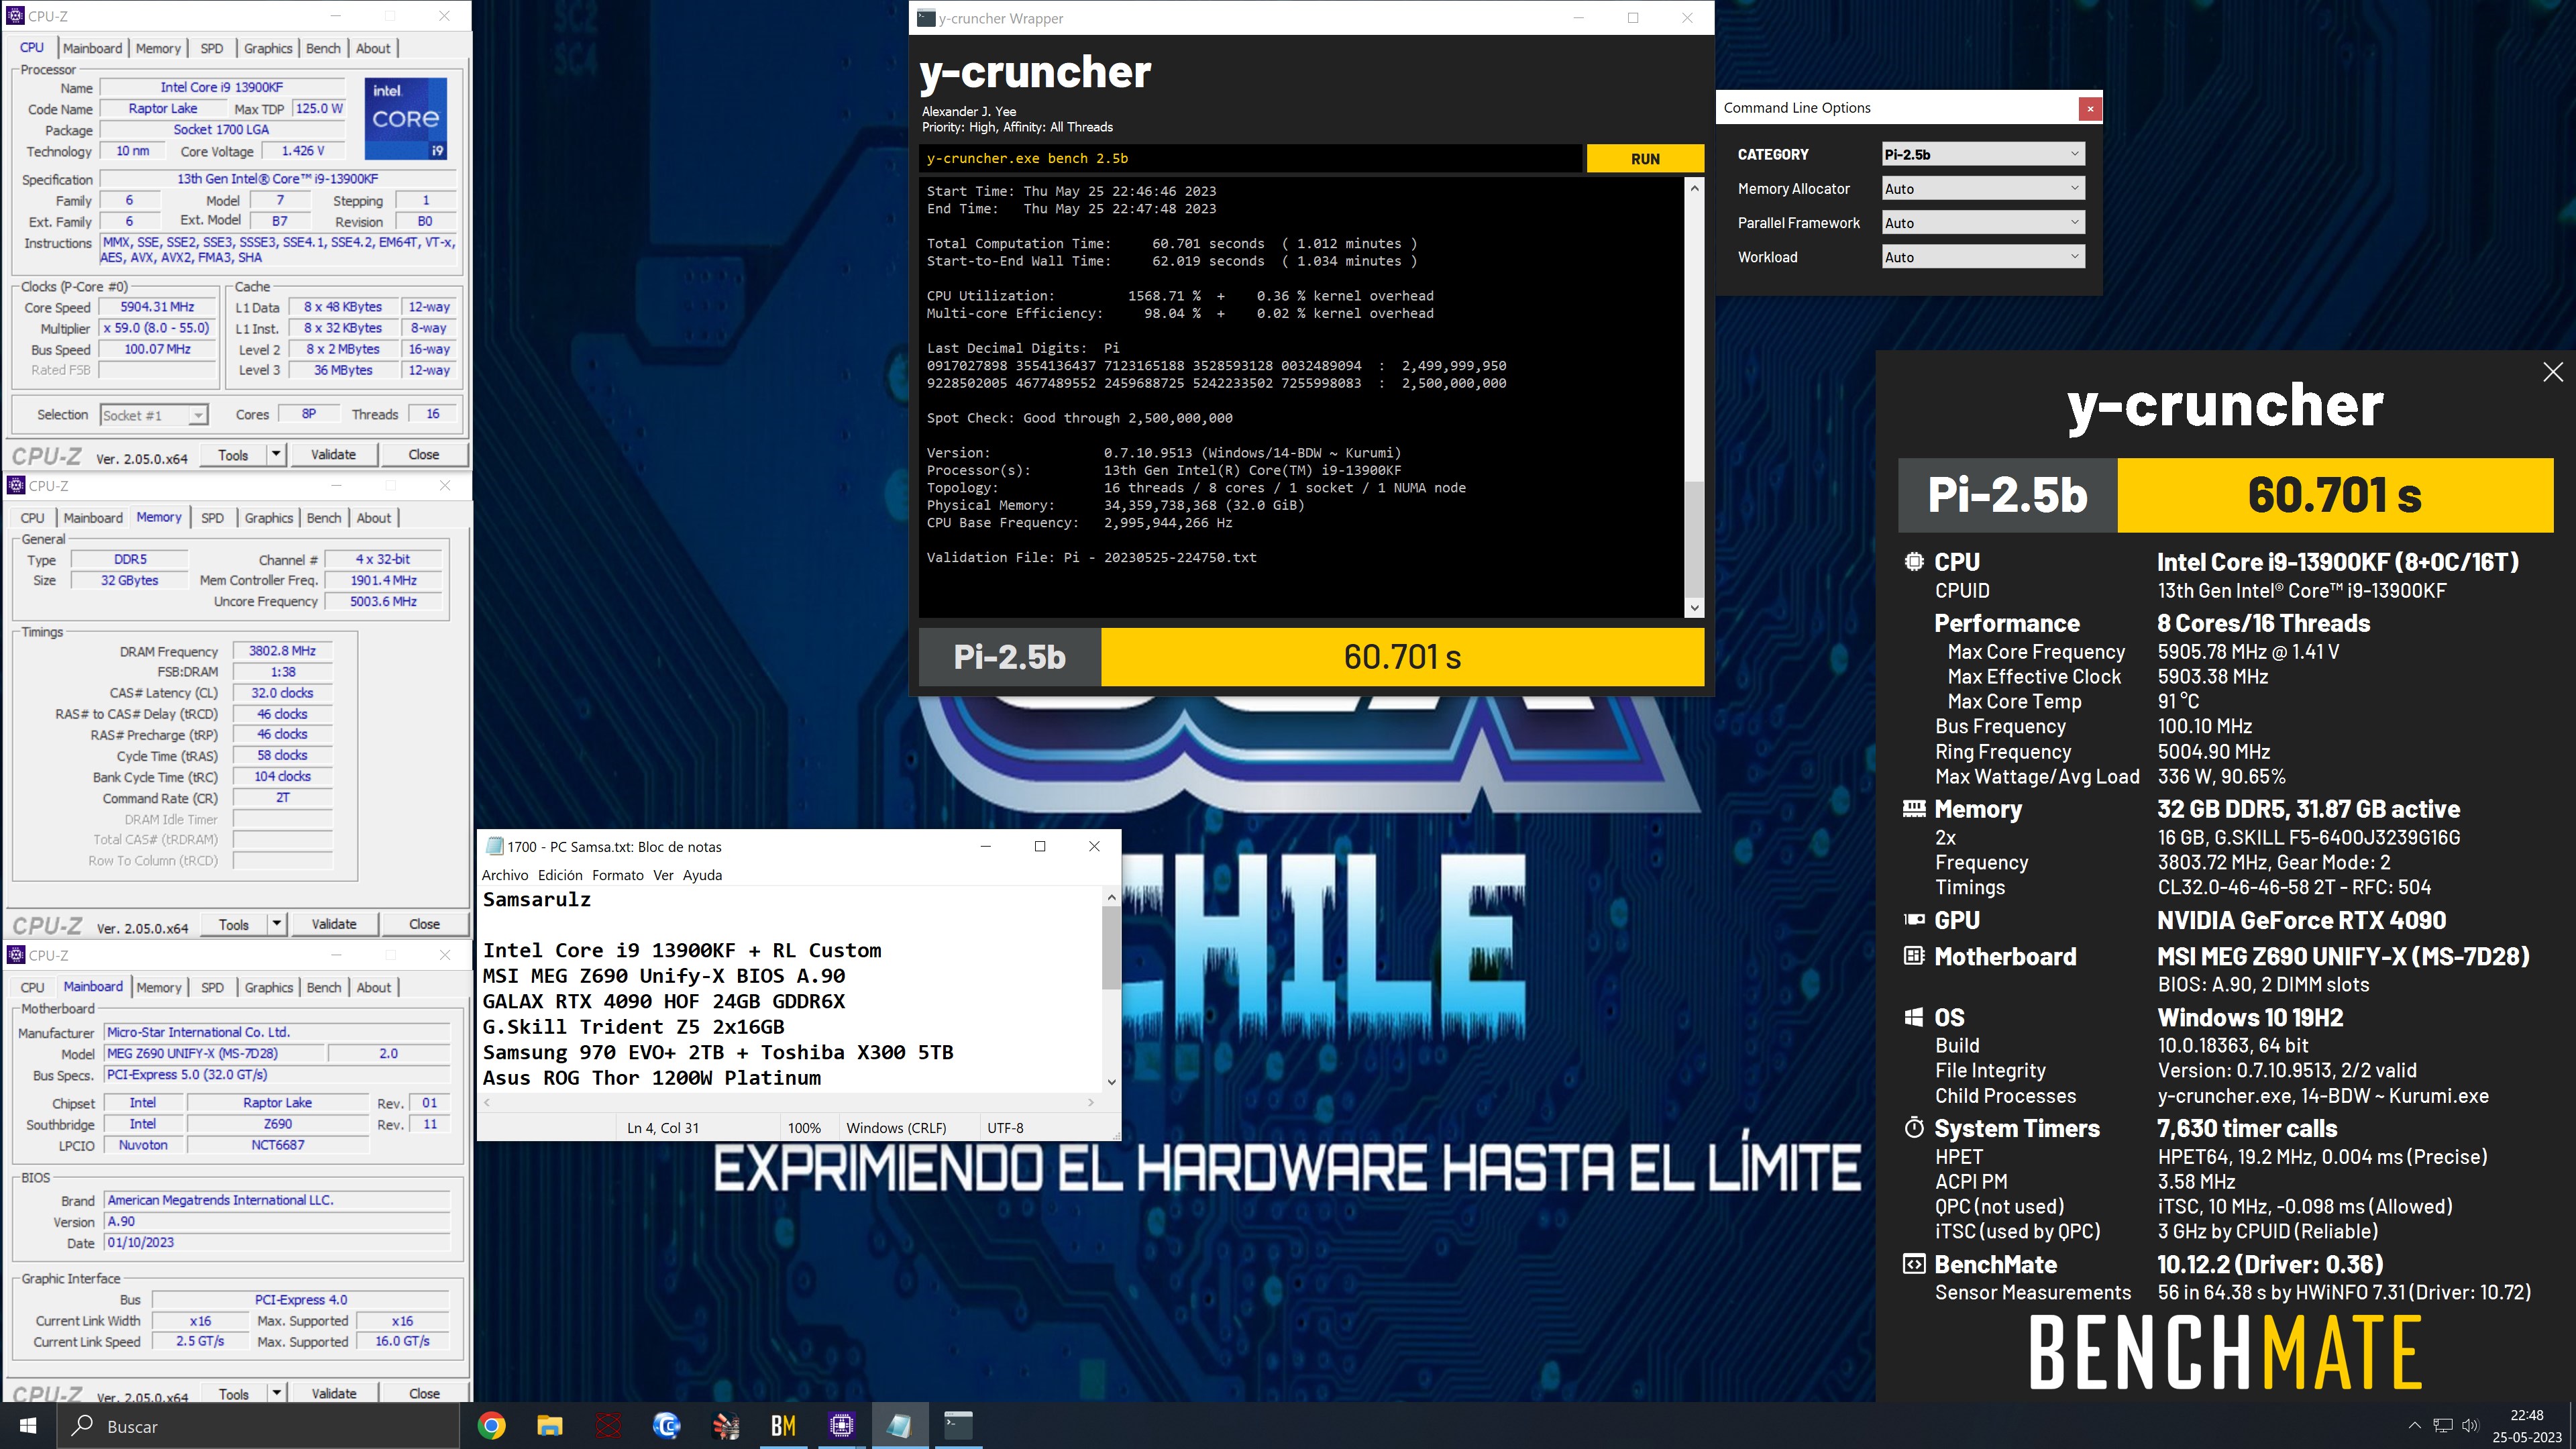Expand Tools arrow in top CPU-Z window
The width and height of the screenshot is (2576, 1449).
[276, 454]
